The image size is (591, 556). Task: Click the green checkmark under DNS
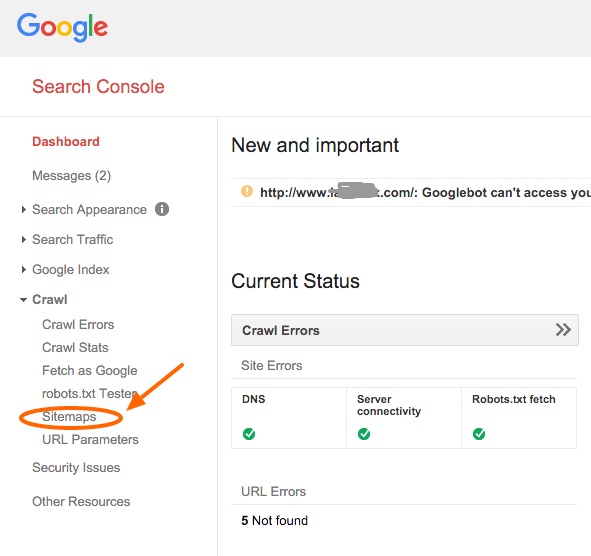pyautogui.click(x=249, y=434)
